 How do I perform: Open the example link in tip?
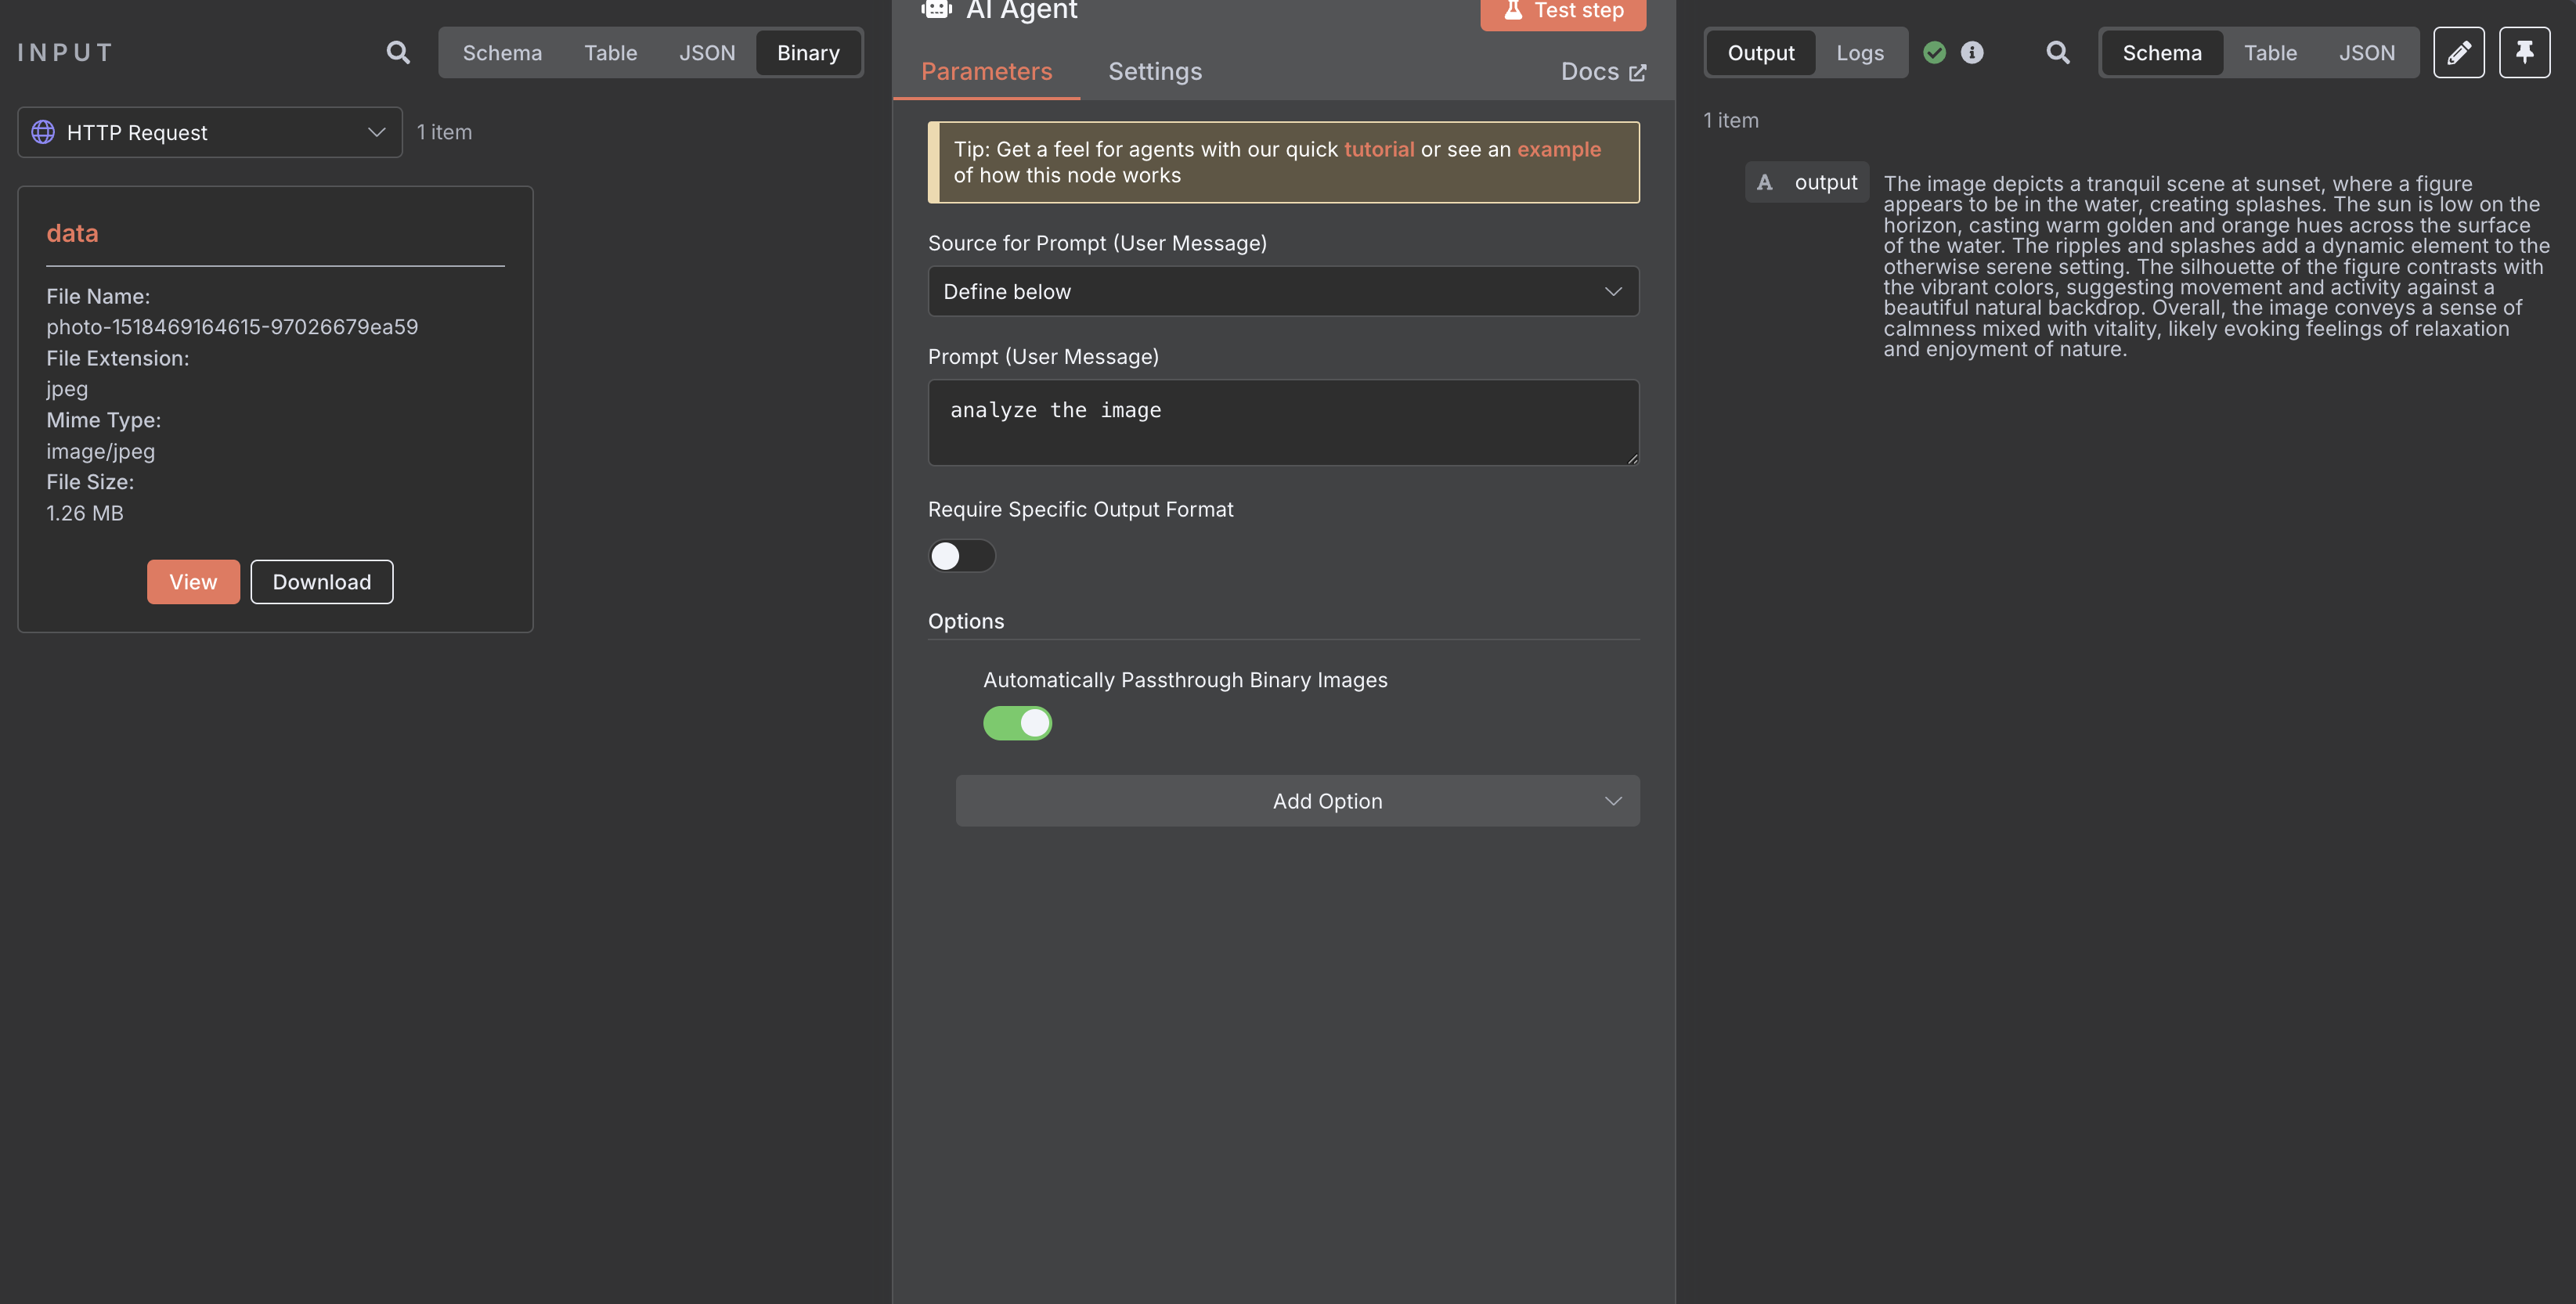pyautogui.click(x=1558, y=149)
